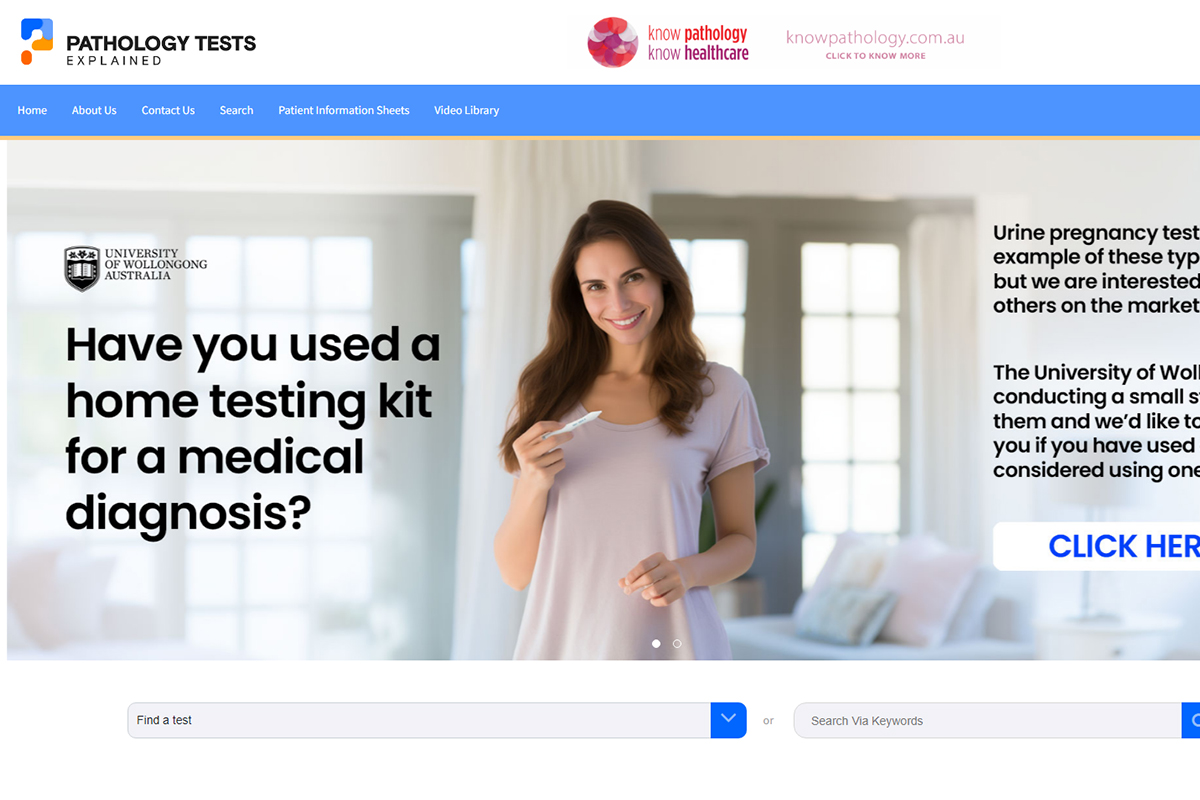Go to the About Us page

(94, 110)
